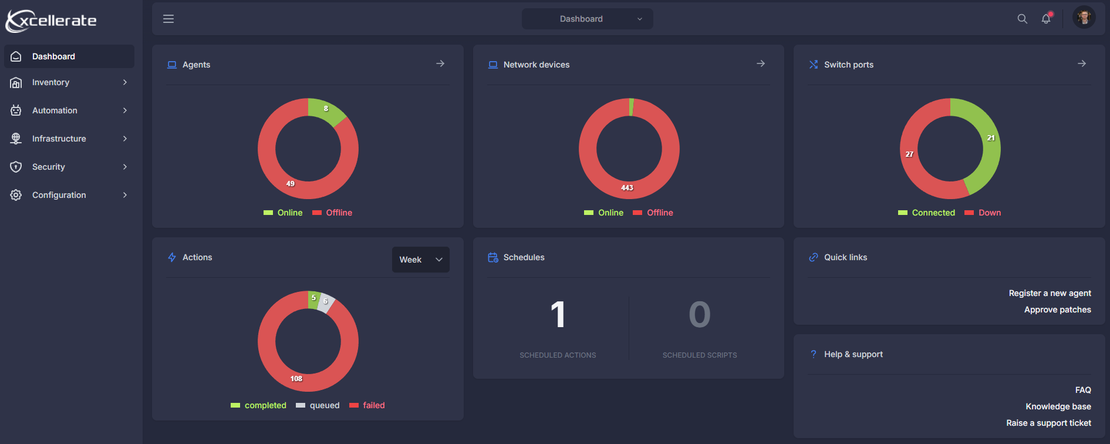
Task: Toggle the Online legend in Agents chart
Action: (283, 212)
